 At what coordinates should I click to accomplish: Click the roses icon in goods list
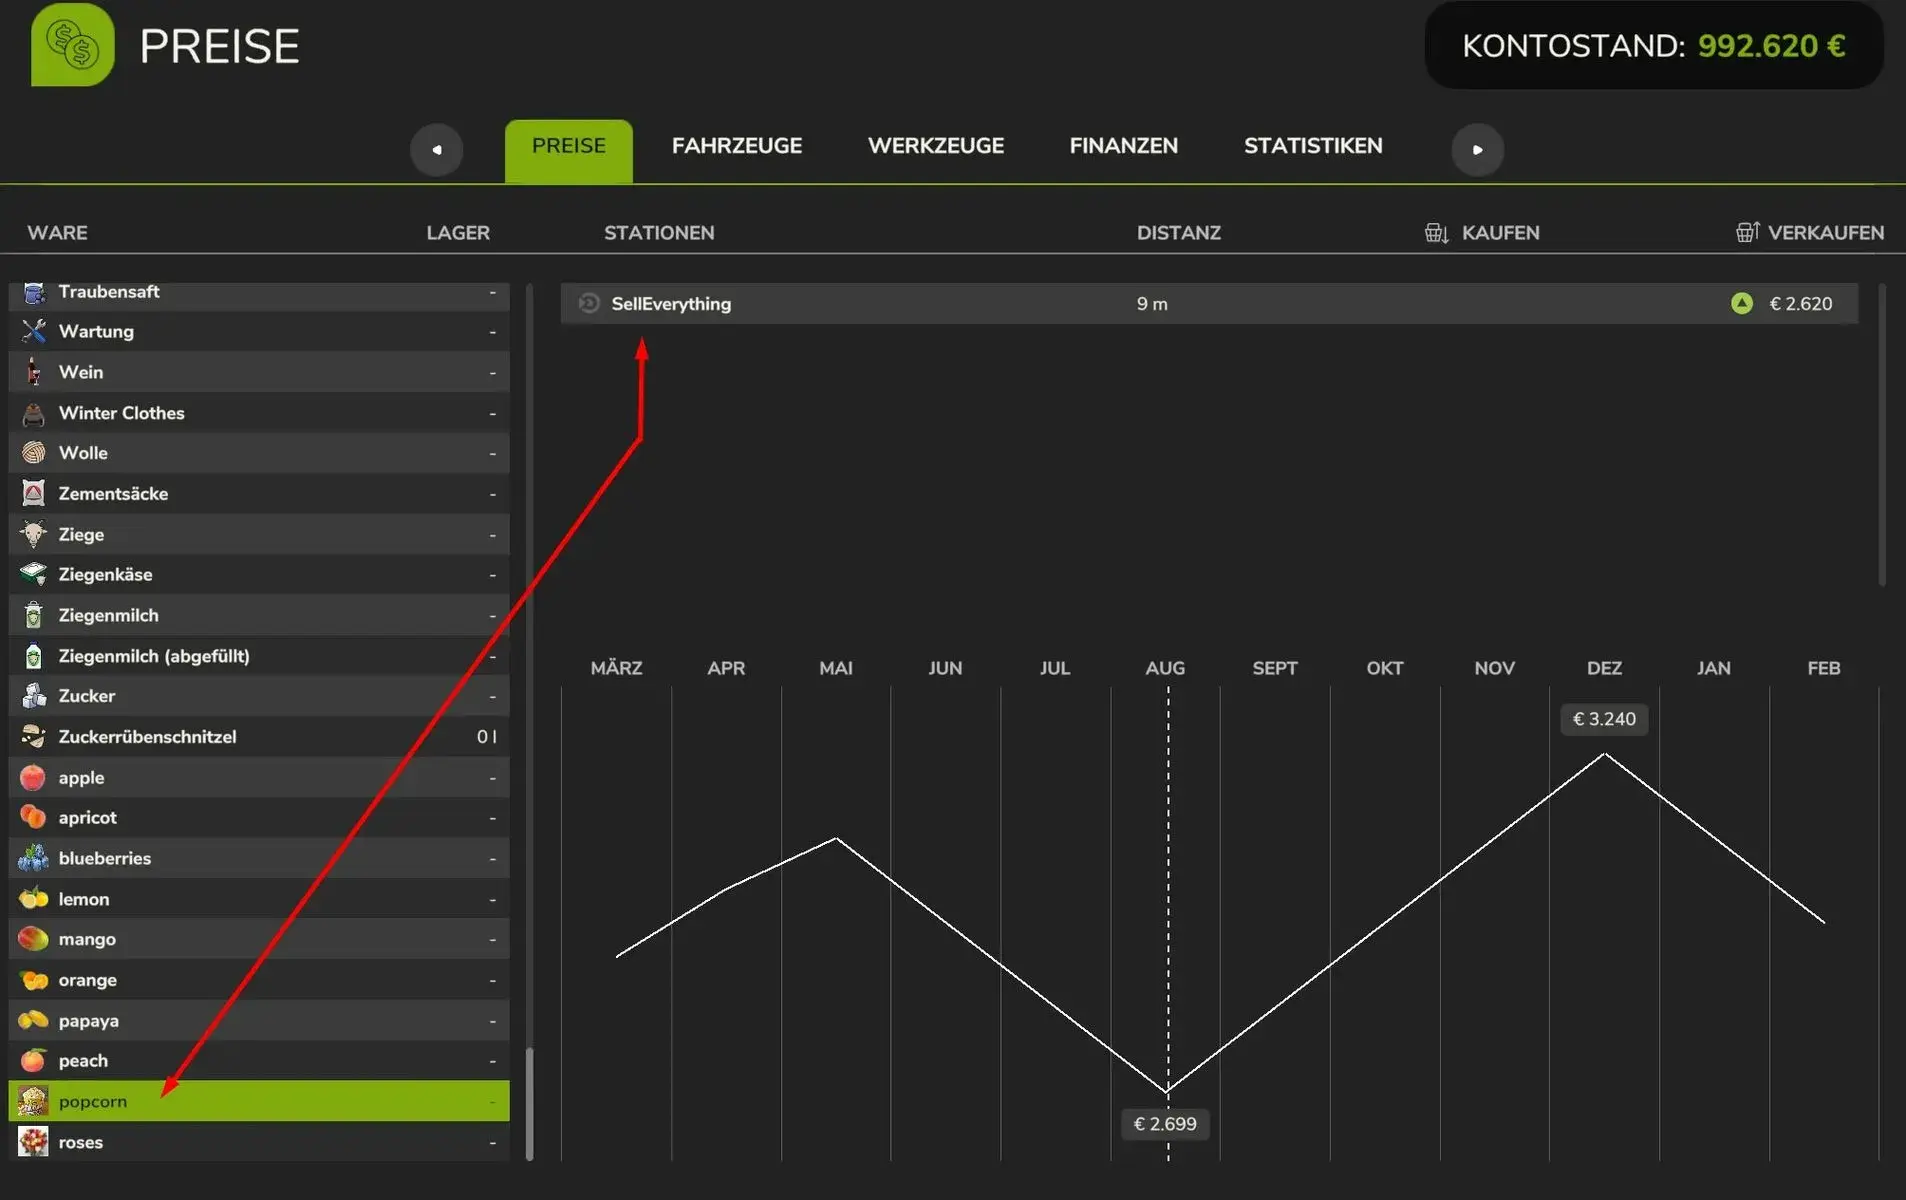tap(33, 1142)
